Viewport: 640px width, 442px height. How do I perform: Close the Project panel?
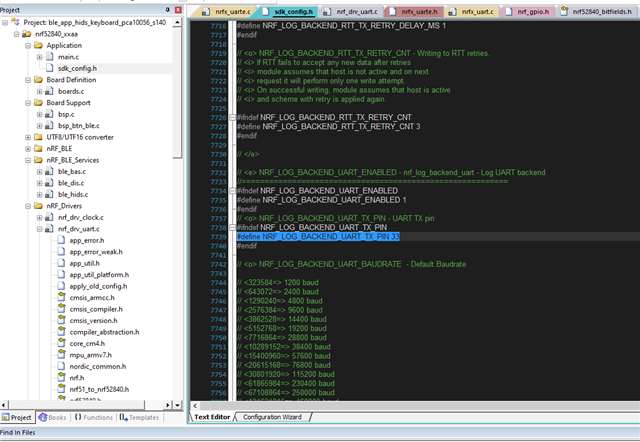coord(178,9)
